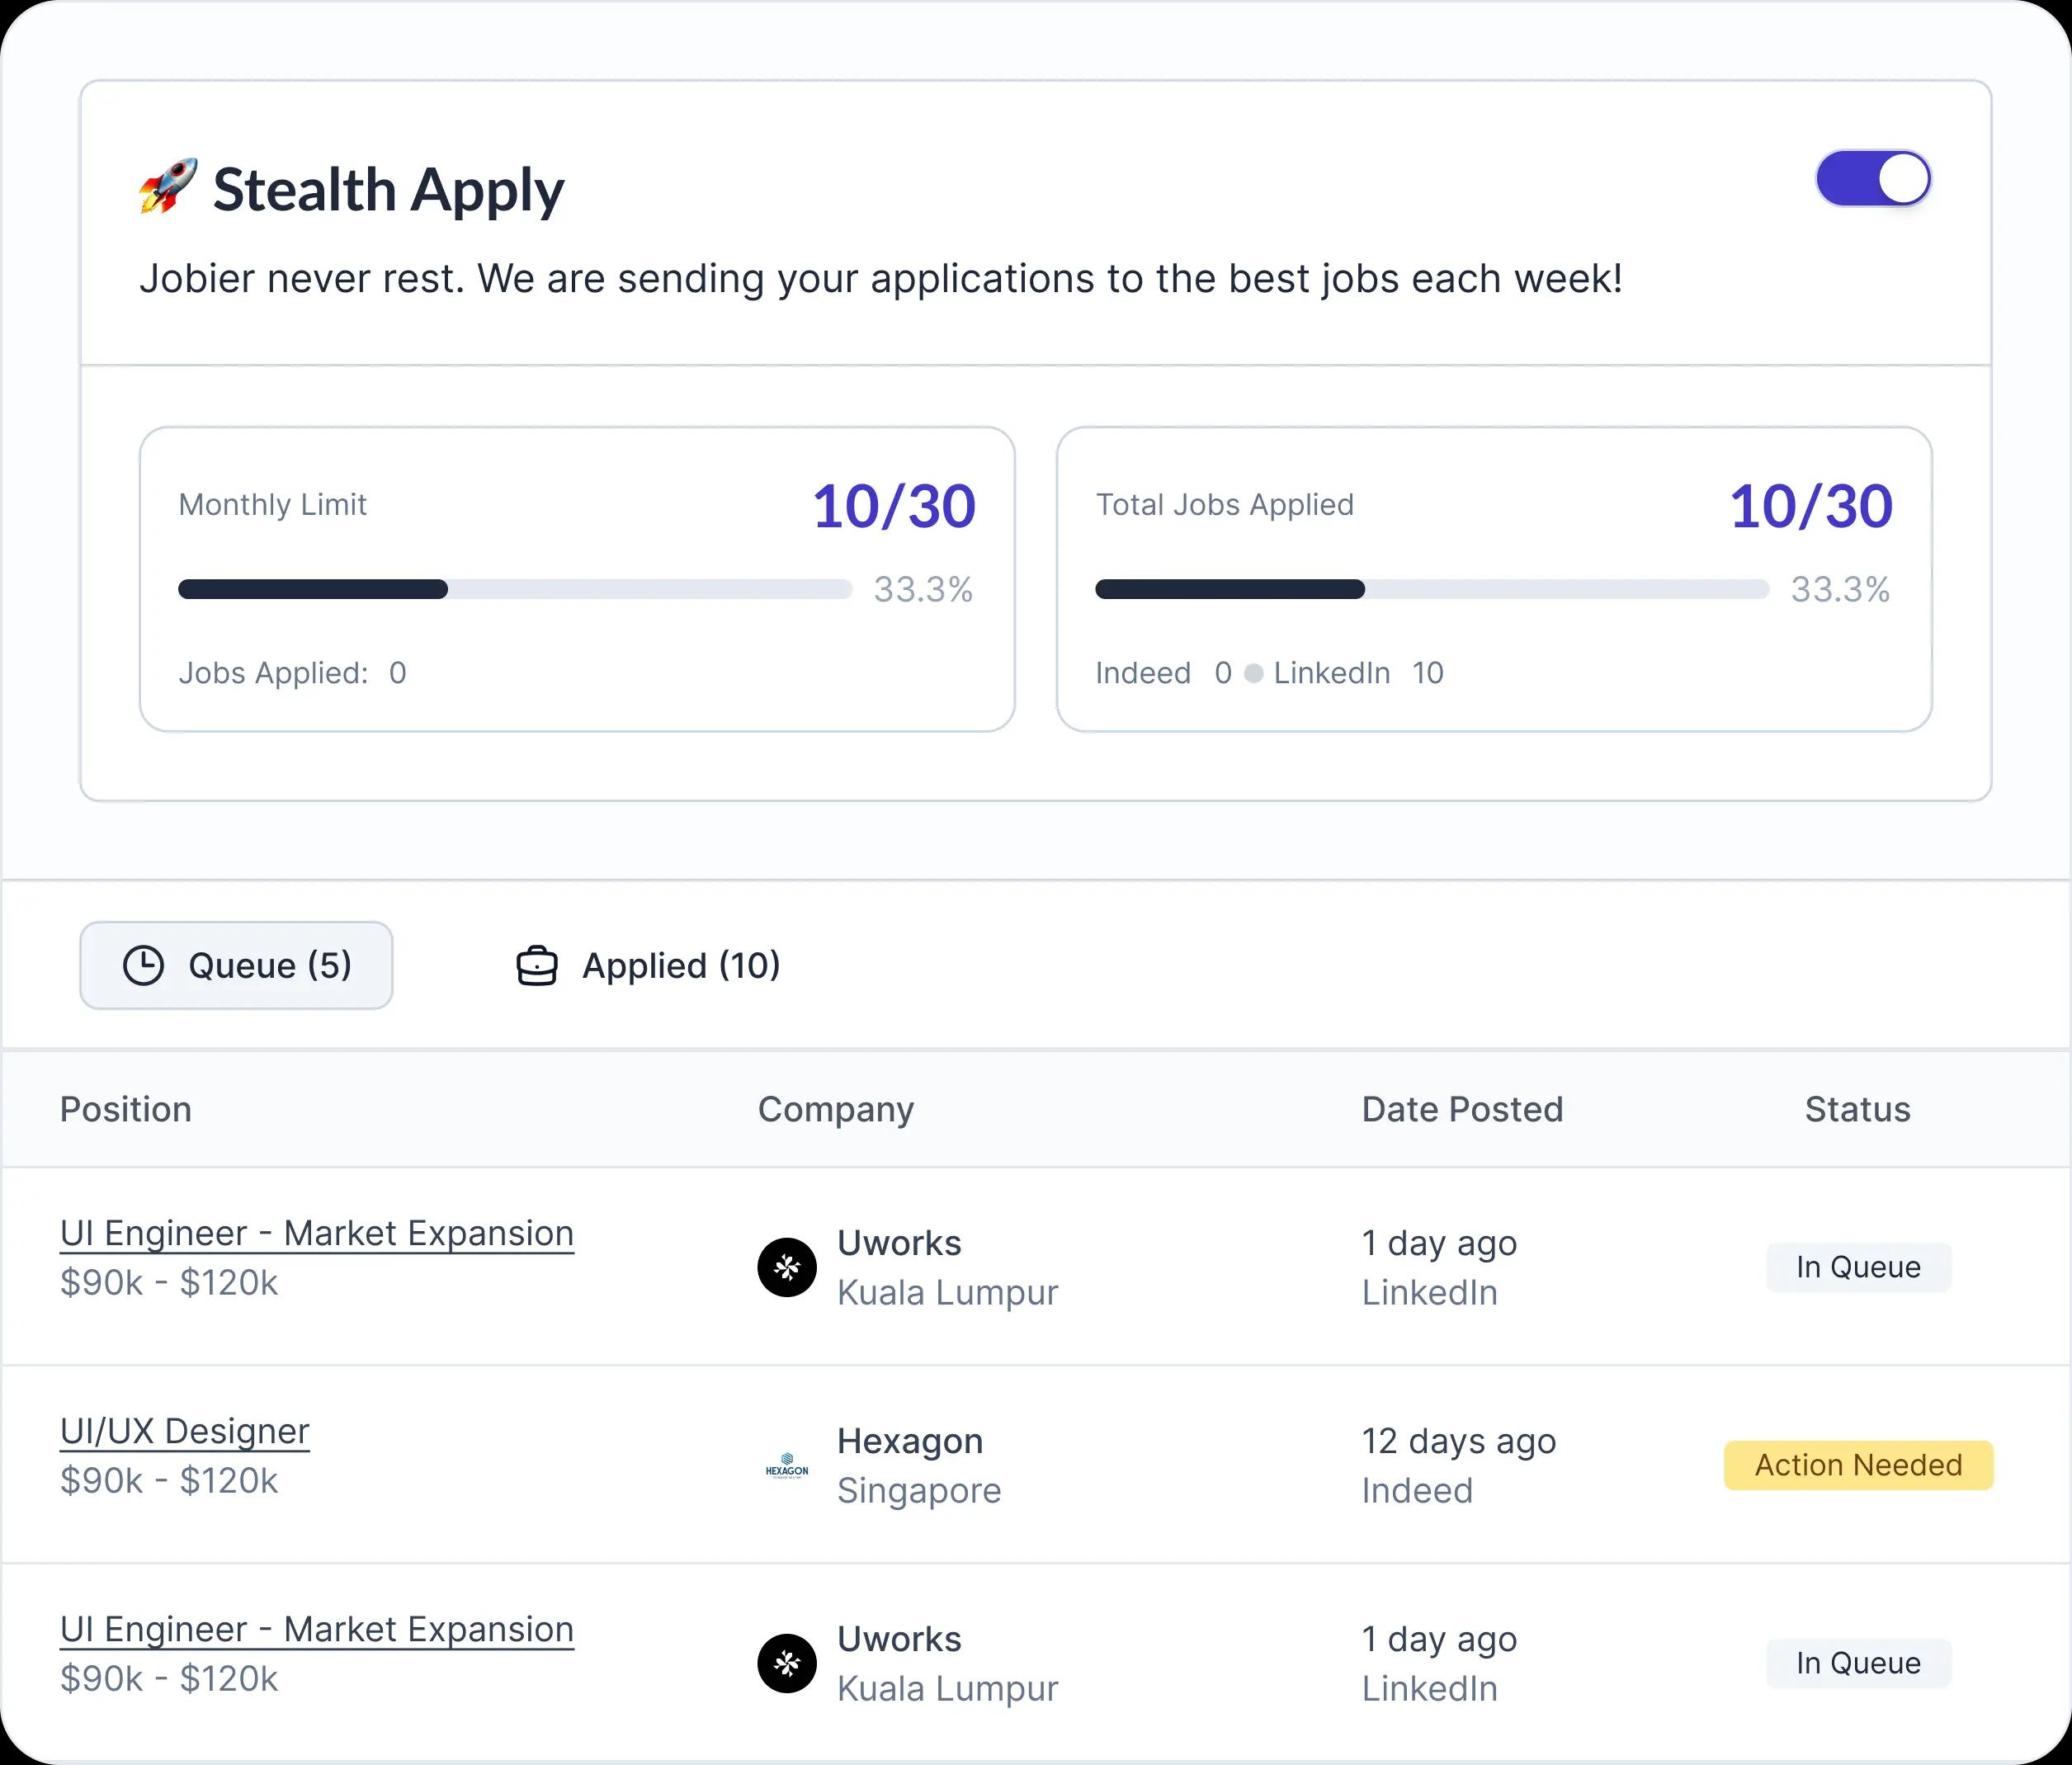Click the Action Needed status badge
This screenshot has height=1765, width=2072.
pos(1858,1465)
